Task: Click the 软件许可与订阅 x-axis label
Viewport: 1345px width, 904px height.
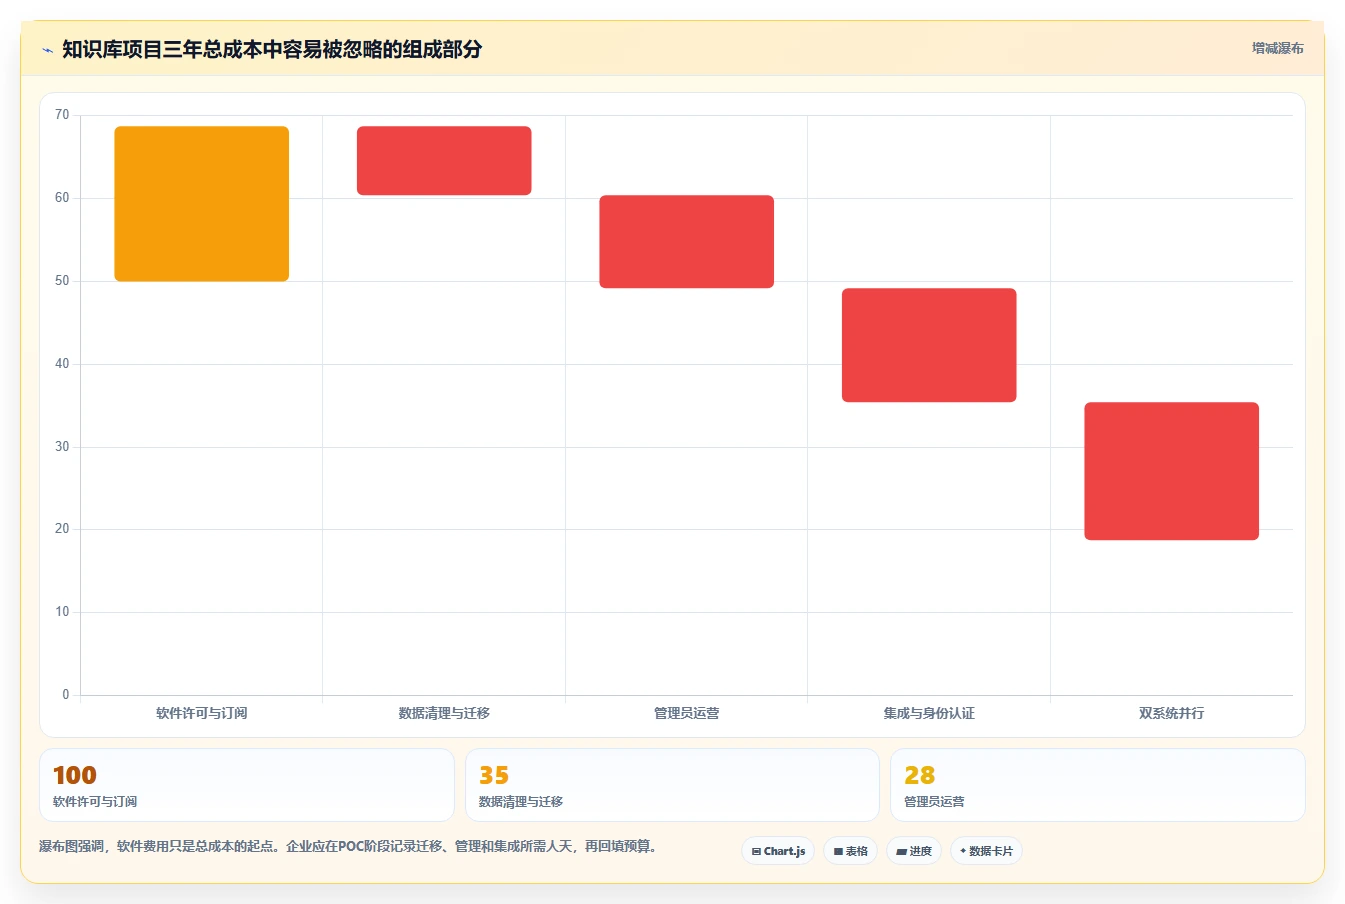Action: click(x=202, y=713)
